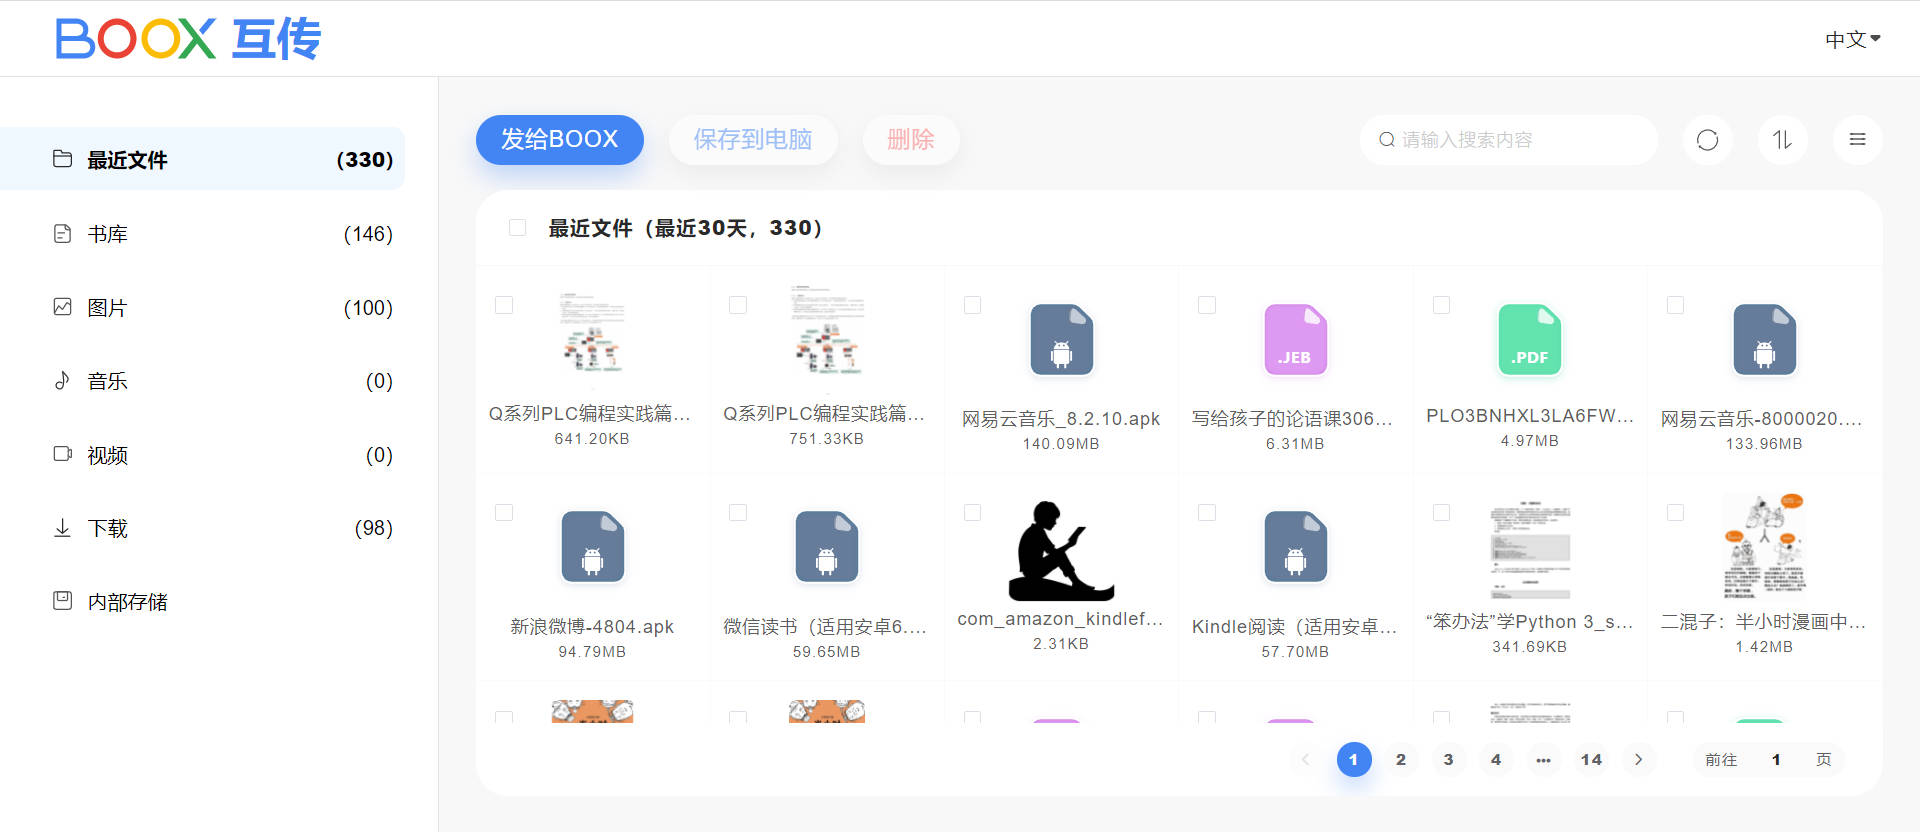Open 最近文件 in the sidebar
This screenshot has width=1920, height=832.
(202, 159)
